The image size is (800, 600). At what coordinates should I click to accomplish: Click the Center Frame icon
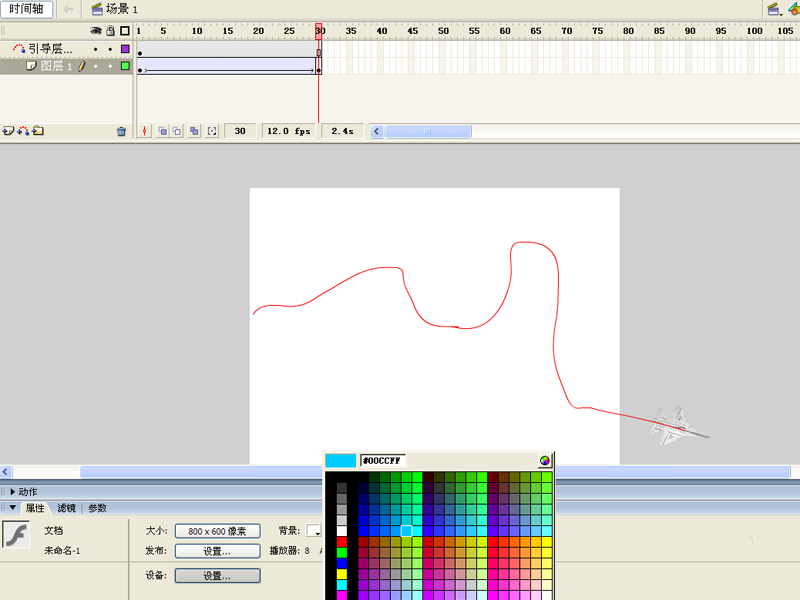[x=145, y=131]
